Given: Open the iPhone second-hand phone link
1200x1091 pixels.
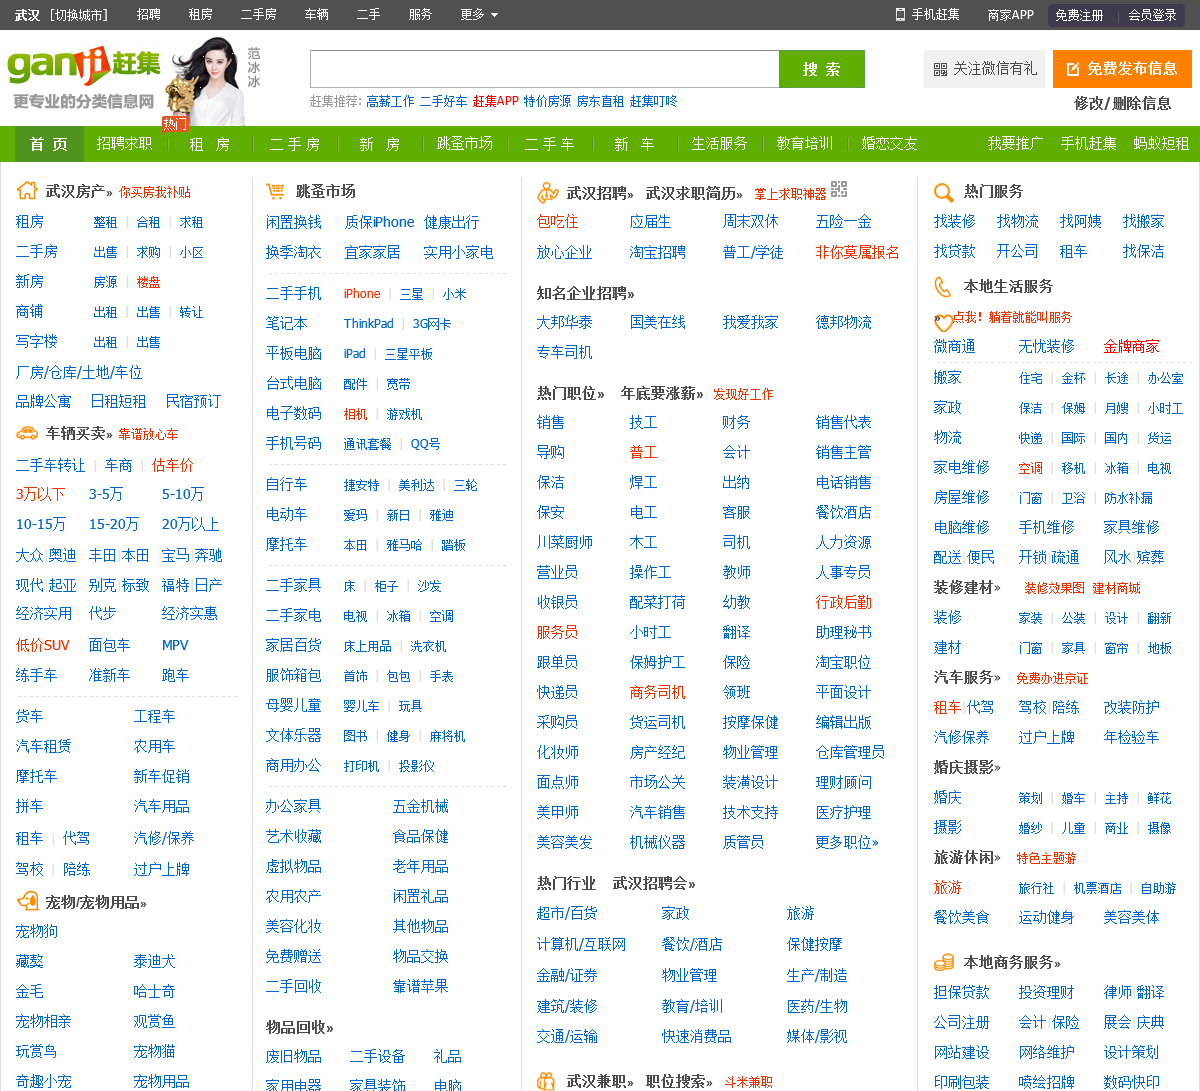Looking at the screenshot, I should pyautogui.click(x=362, y=294).
